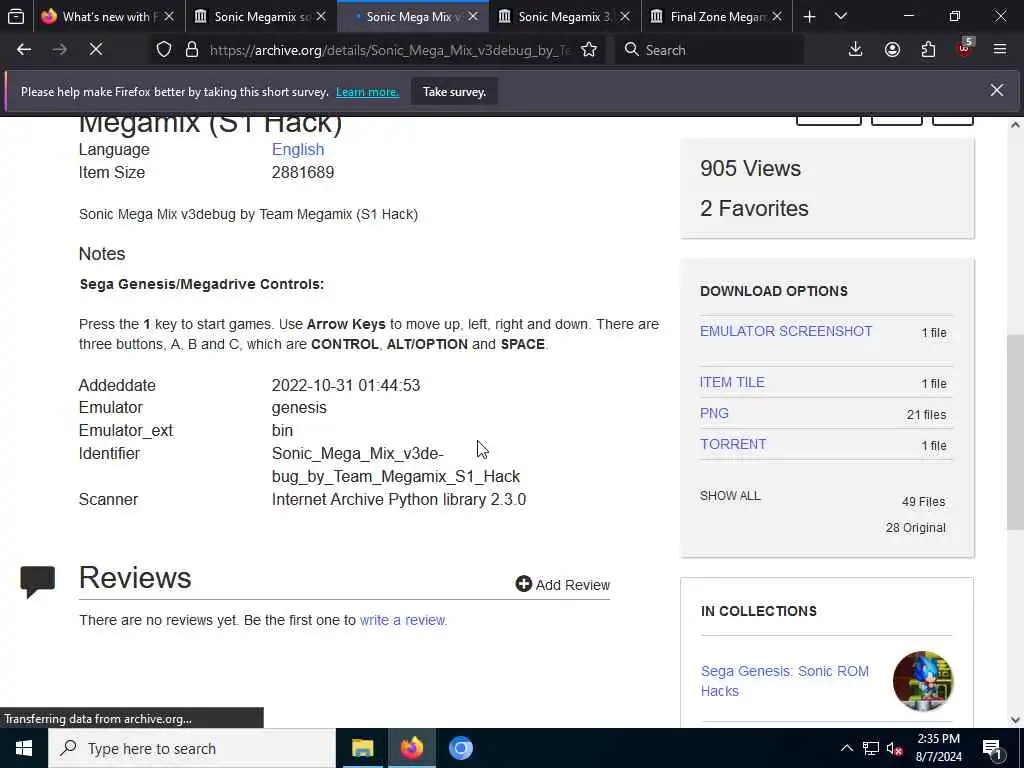
Task: Click the "905 Views" text
Action: click(750, 168)
